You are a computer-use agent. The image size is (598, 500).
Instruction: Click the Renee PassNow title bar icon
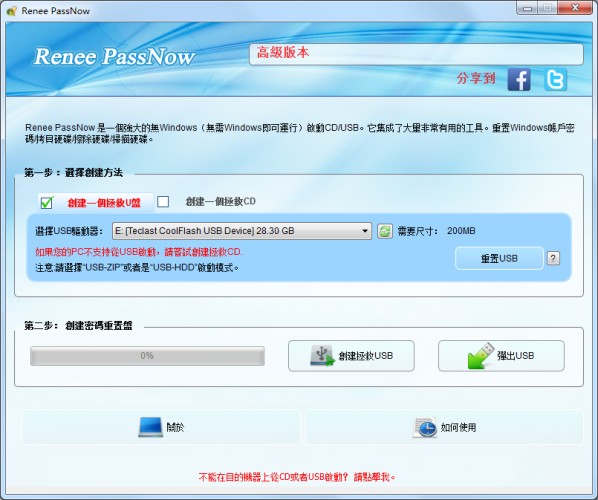pos(12,11)
